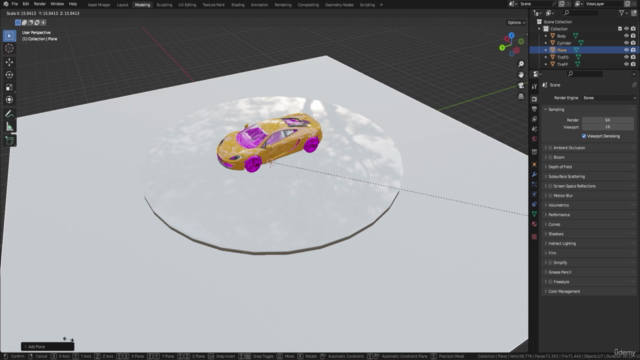Select the Transform tool
640x360 pixels.
tap(9, 100)
